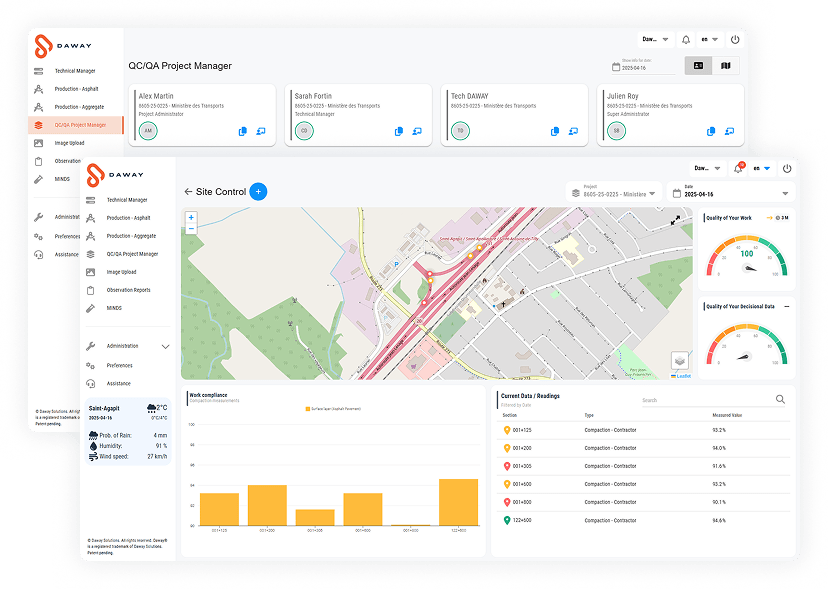Switch to card view in QC/QA Project Manager
Viewport: 828px width, 589px height.
click(698, 66)
